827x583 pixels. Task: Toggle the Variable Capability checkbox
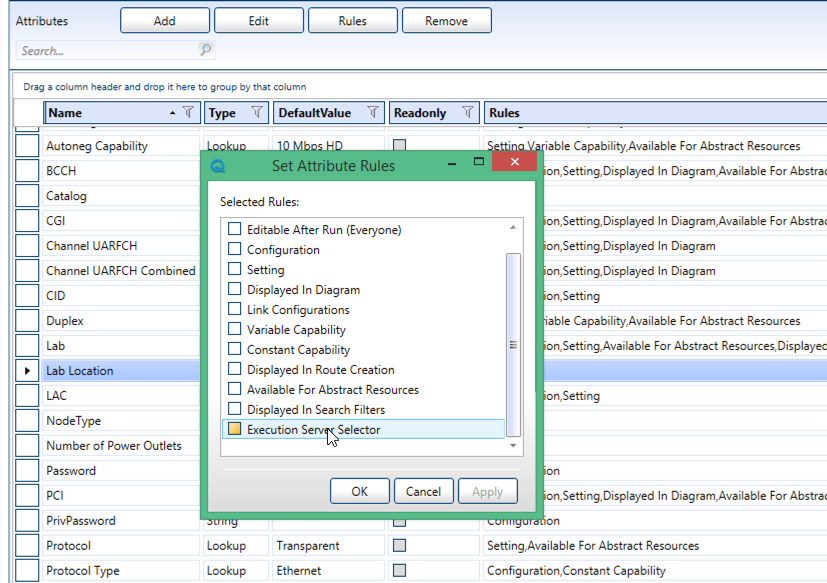(235, 330)
